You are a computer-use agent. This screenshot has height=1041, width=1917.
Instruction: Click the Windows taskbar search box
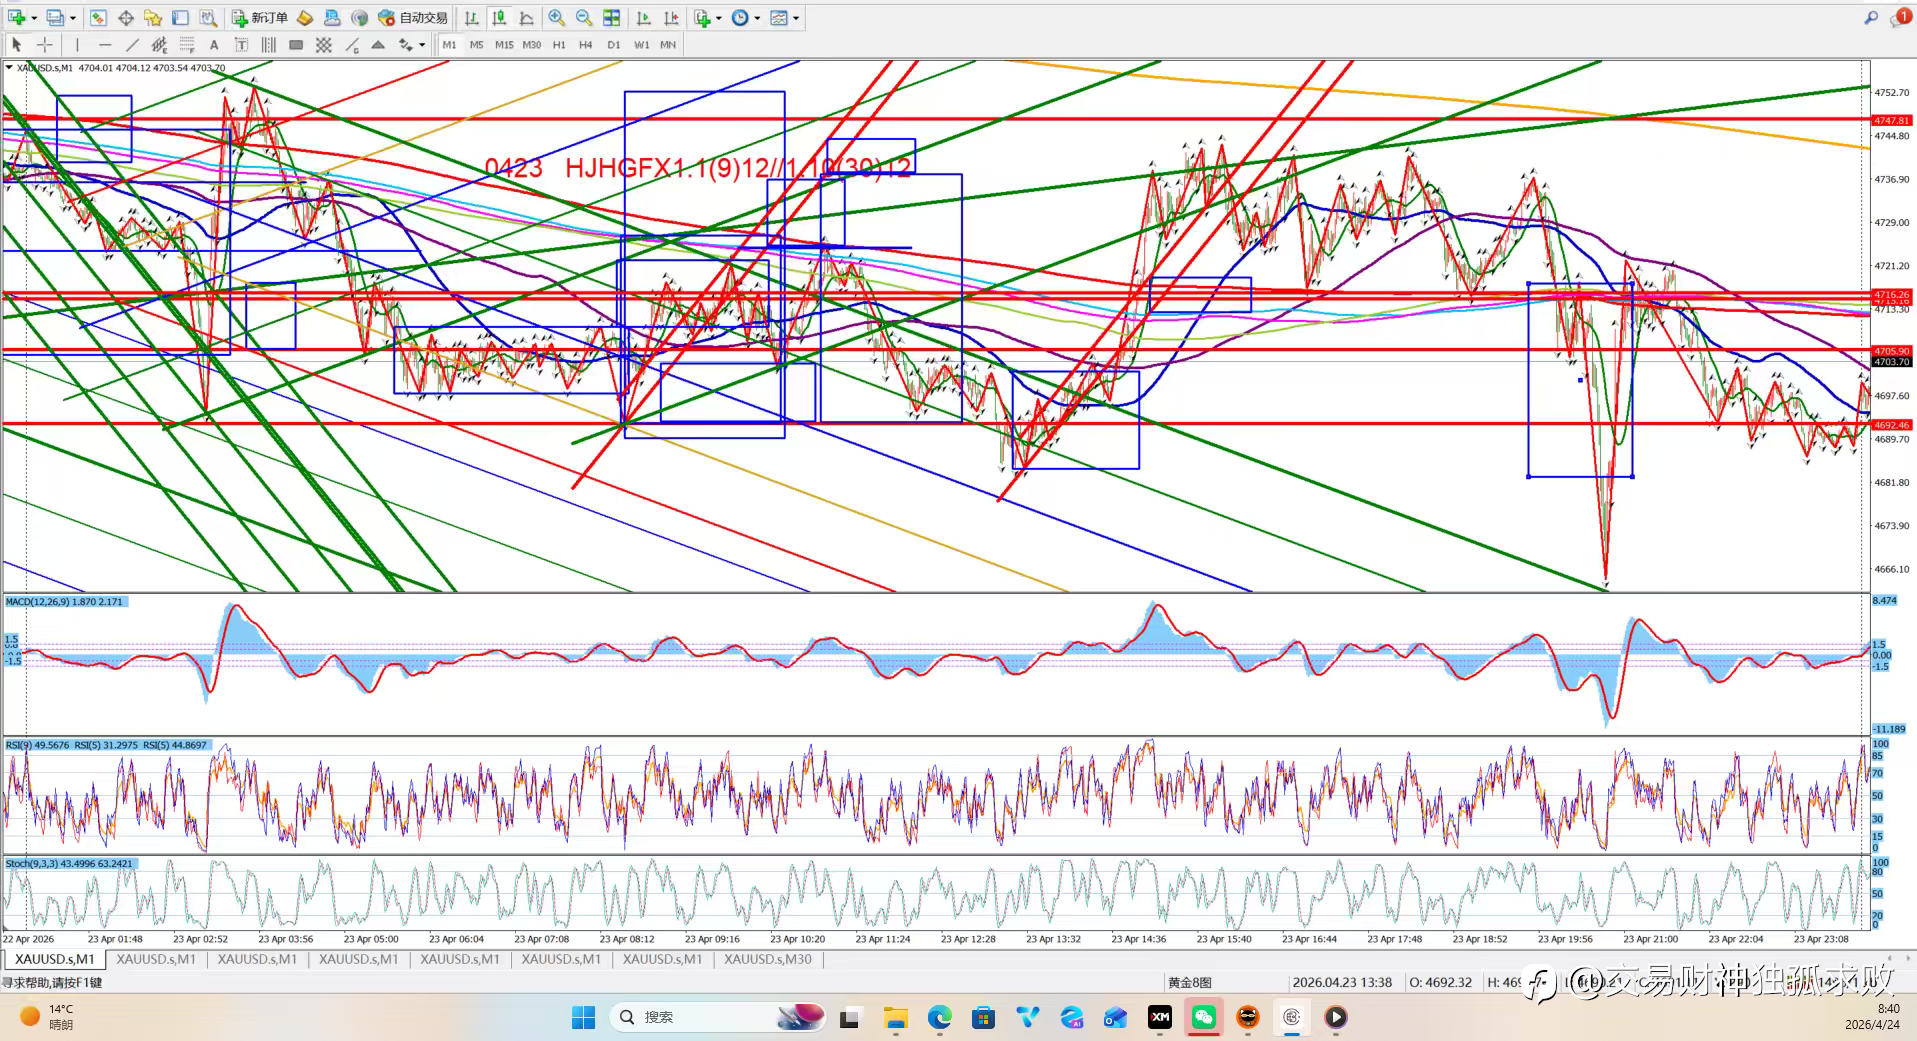coord(690,1017)
